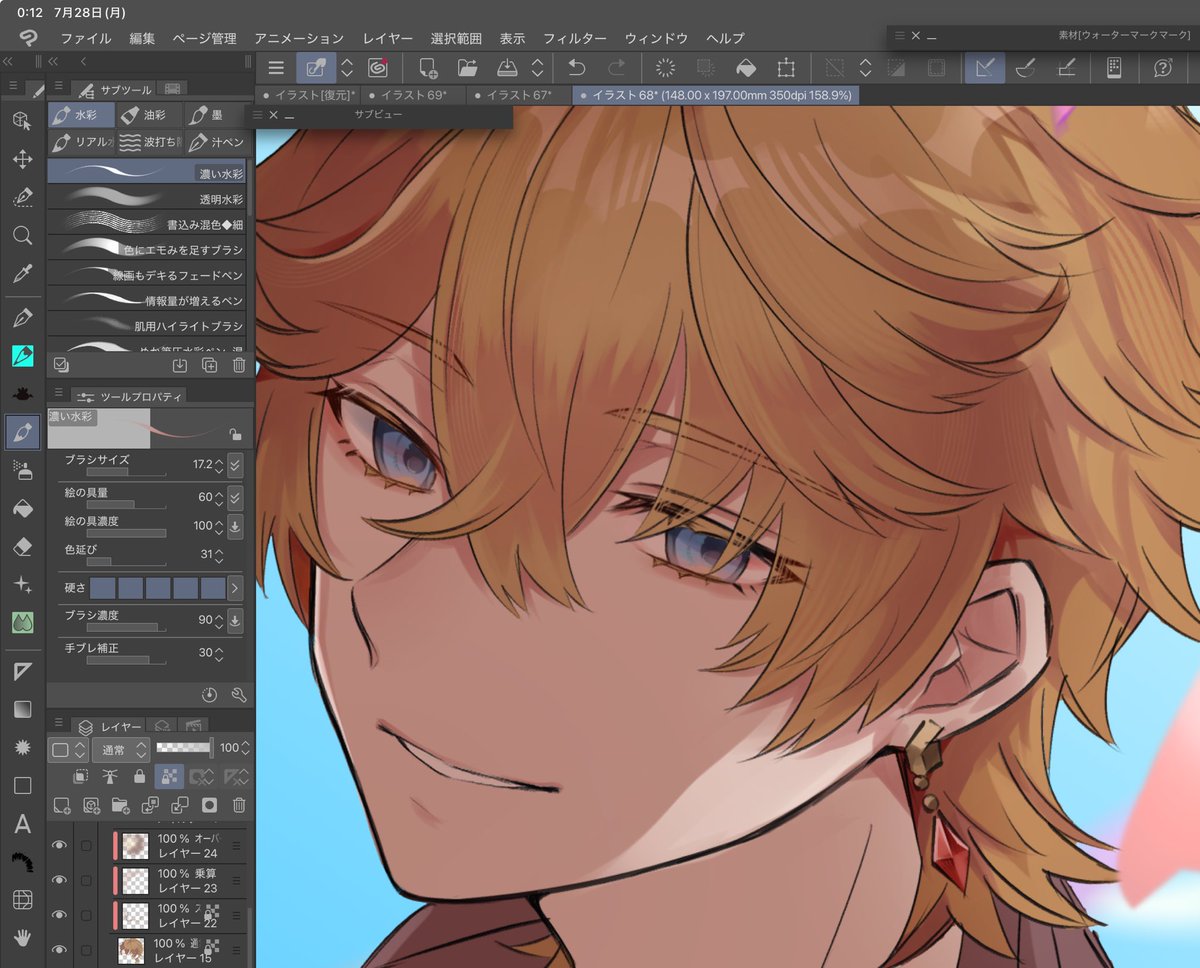This screenshot has width=1200, height=968.
Task: Click the Open file folder icon
Action: pyautogui.click(x=467, y=68)
